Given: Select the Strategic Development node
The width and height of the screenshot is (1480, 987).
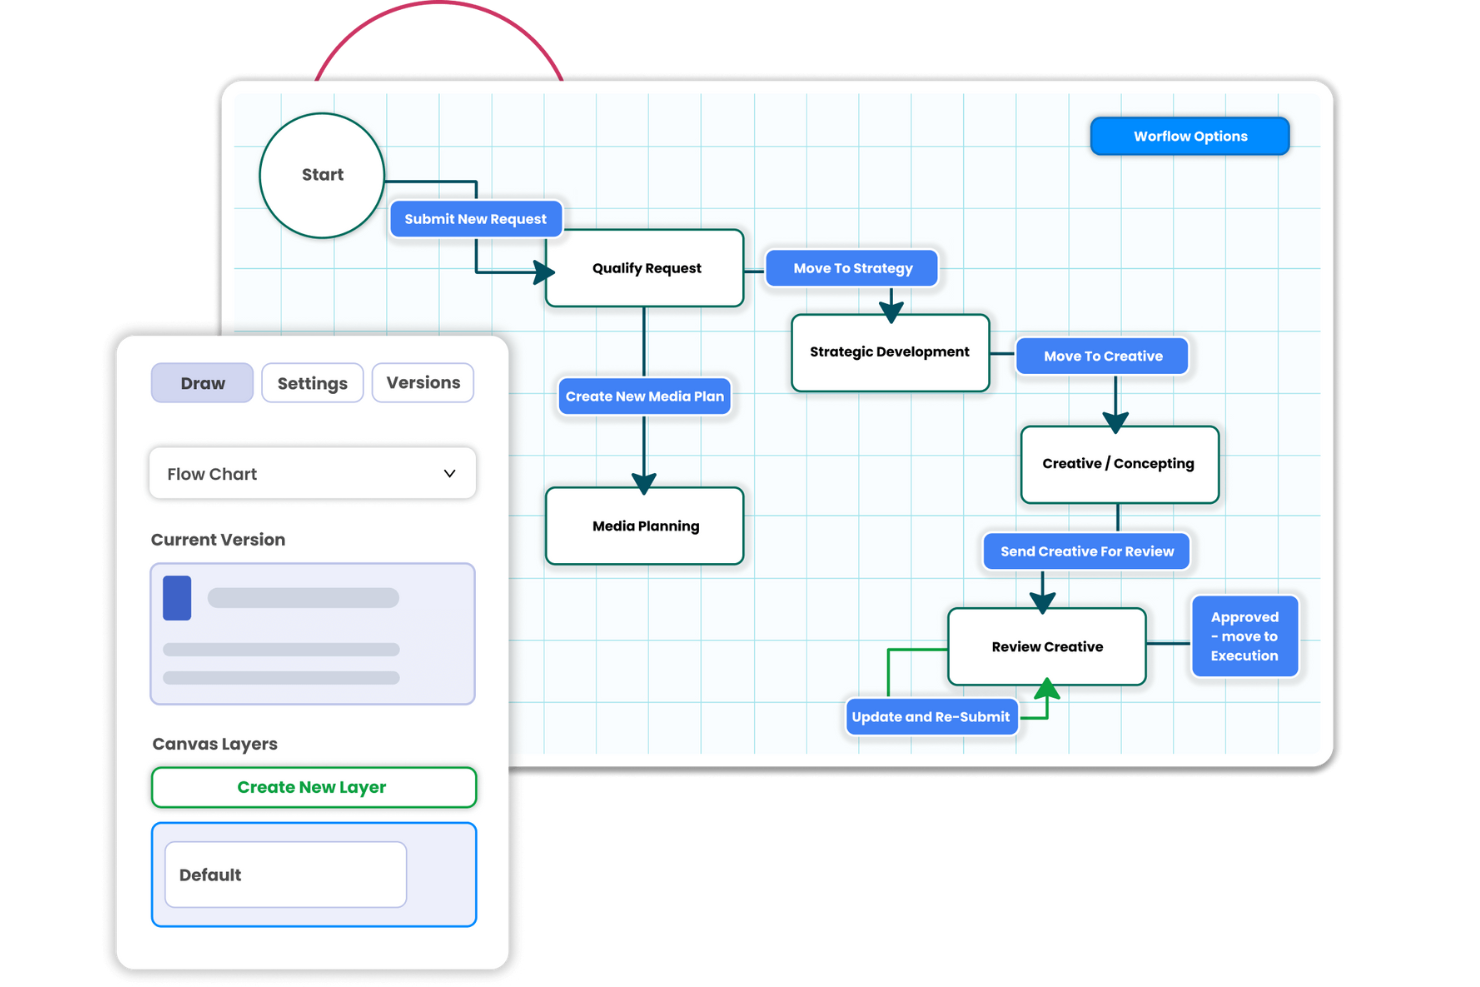Looking at the screenshot, I should click(889, 352).
